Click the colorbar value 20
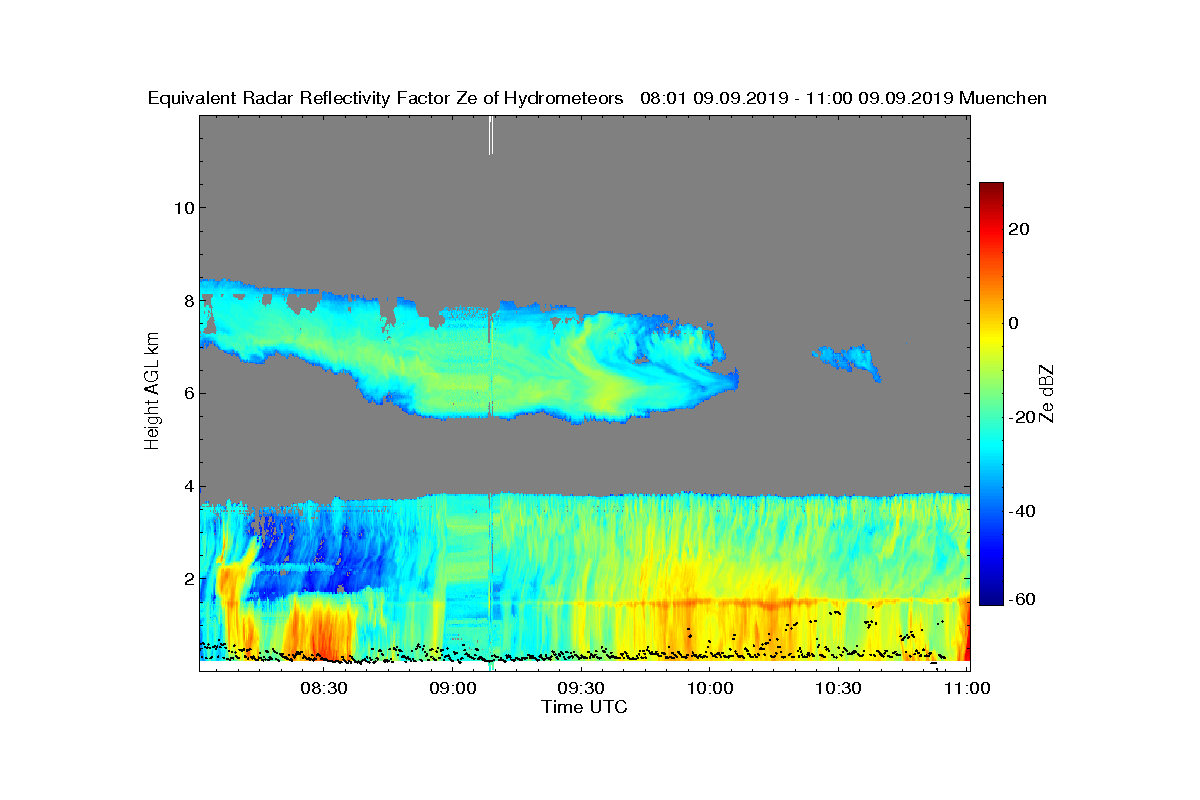 1020,229
